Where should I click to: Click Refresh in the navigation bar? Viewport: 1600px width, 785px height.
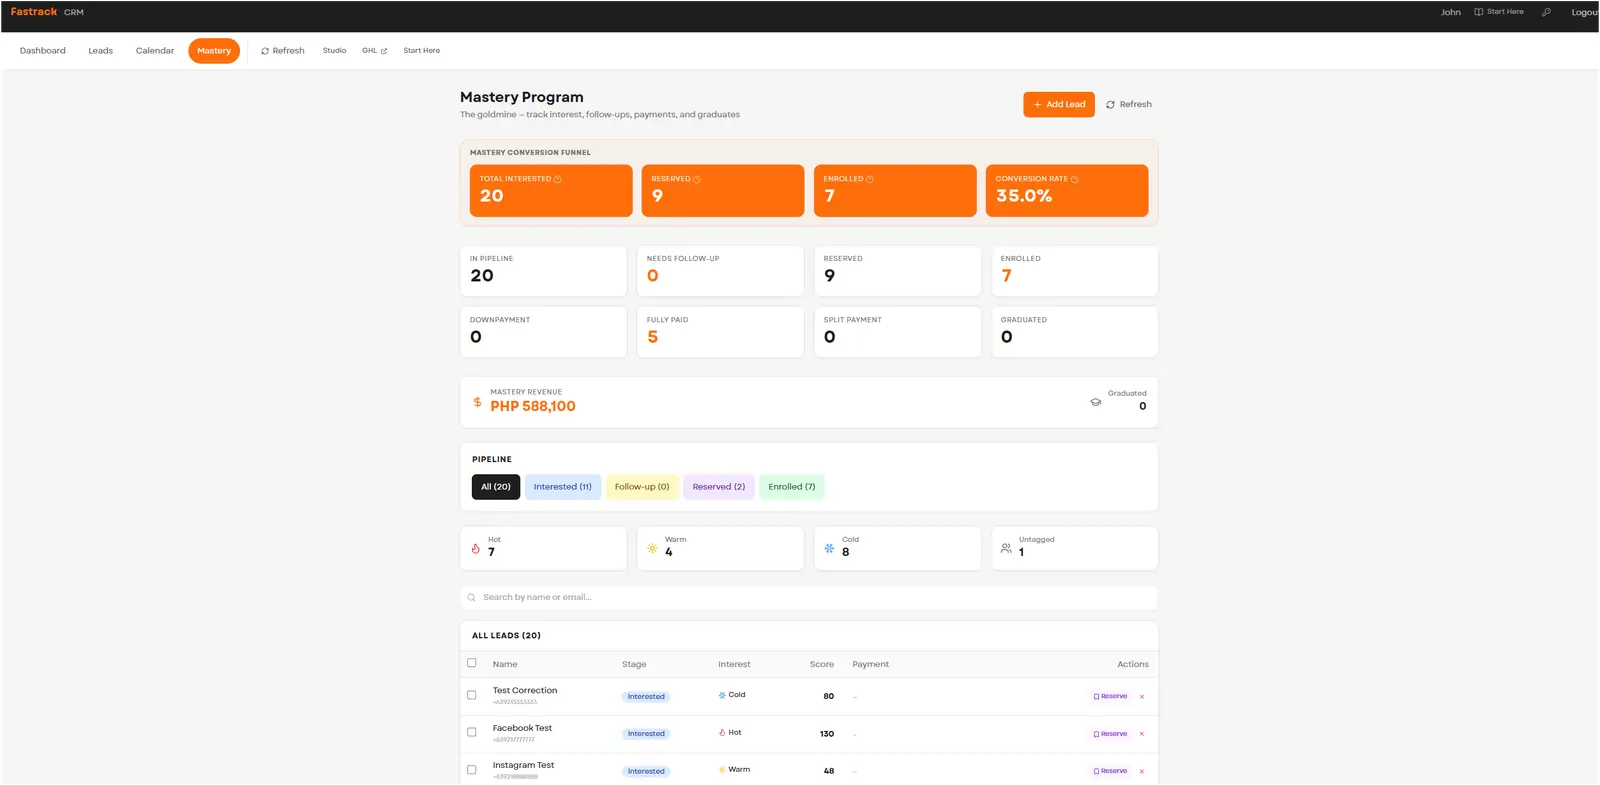point(283,51)
